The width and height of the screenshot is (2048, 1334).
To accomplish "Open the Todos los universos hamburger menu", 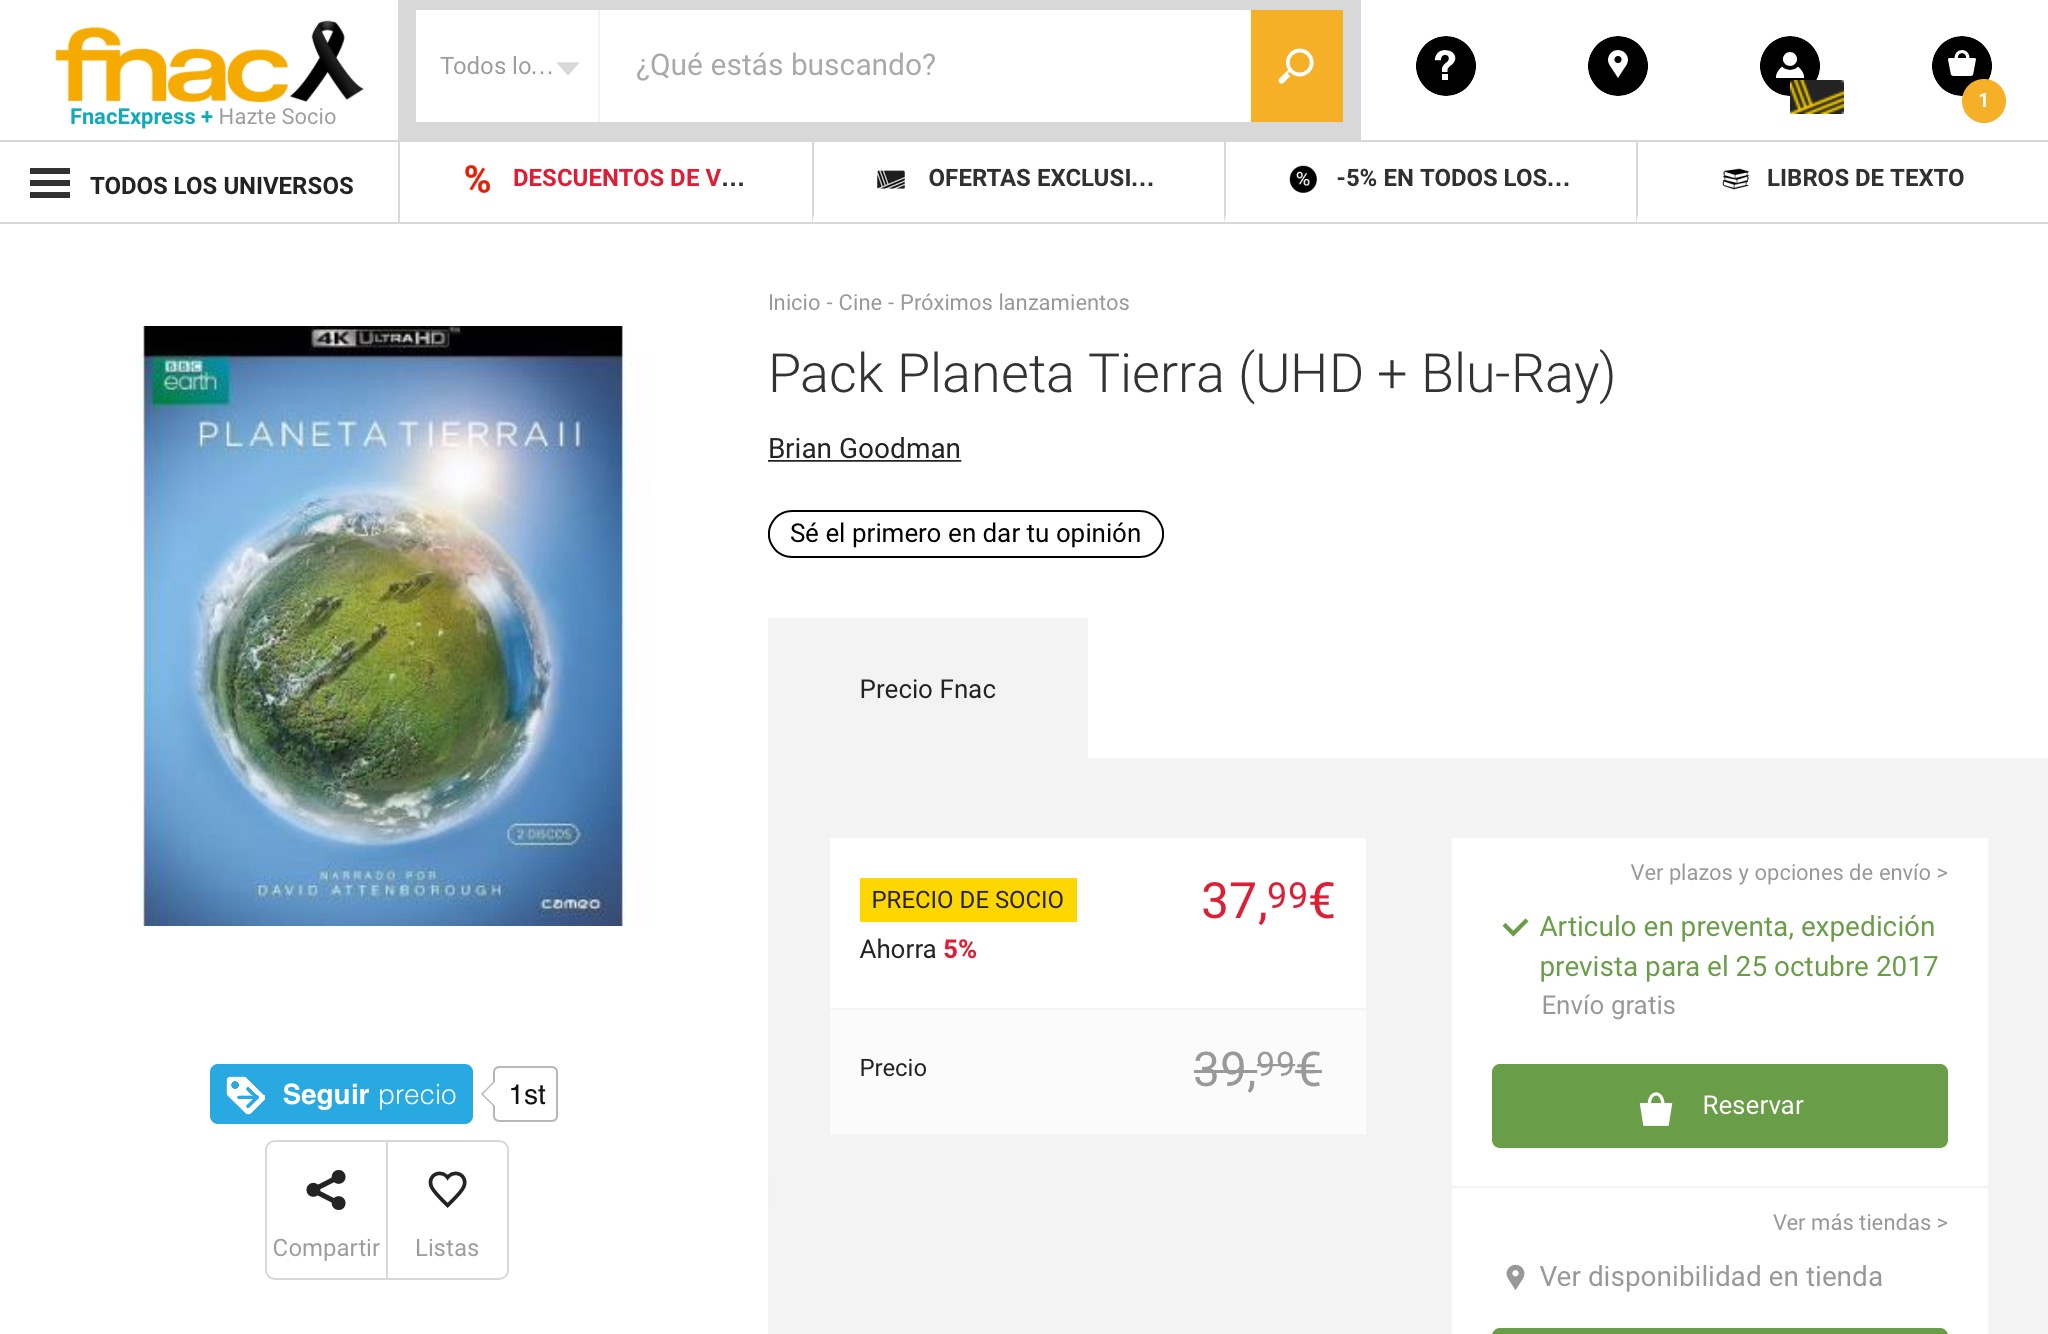I will 50,184.
